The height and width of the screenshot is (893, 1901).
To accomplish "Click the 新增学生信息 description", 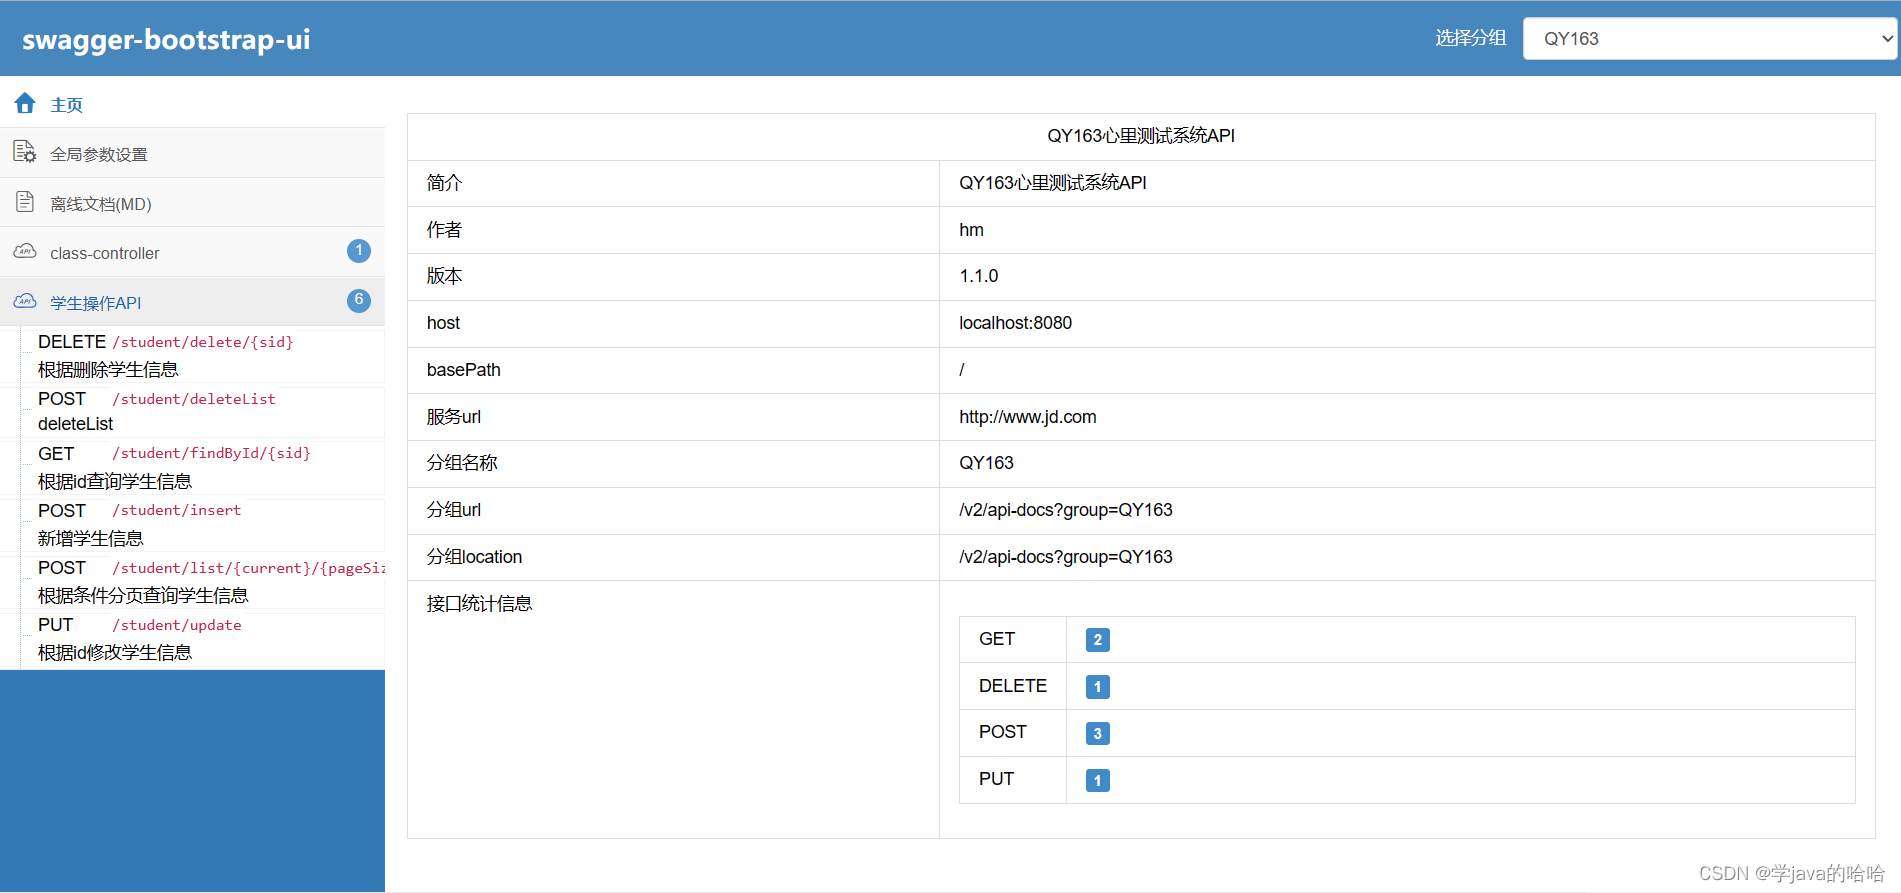I will coord(90,539).
